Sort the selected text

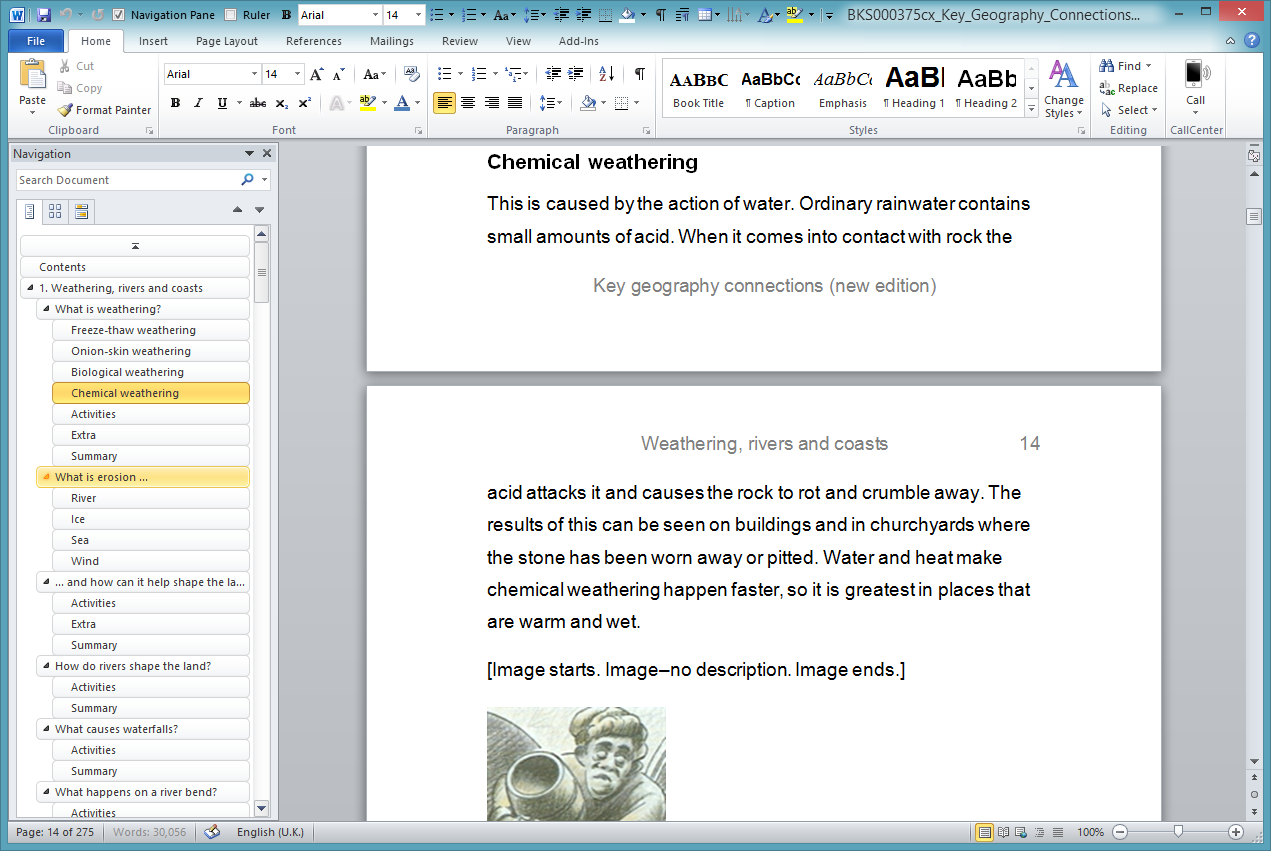click(606, 74)
